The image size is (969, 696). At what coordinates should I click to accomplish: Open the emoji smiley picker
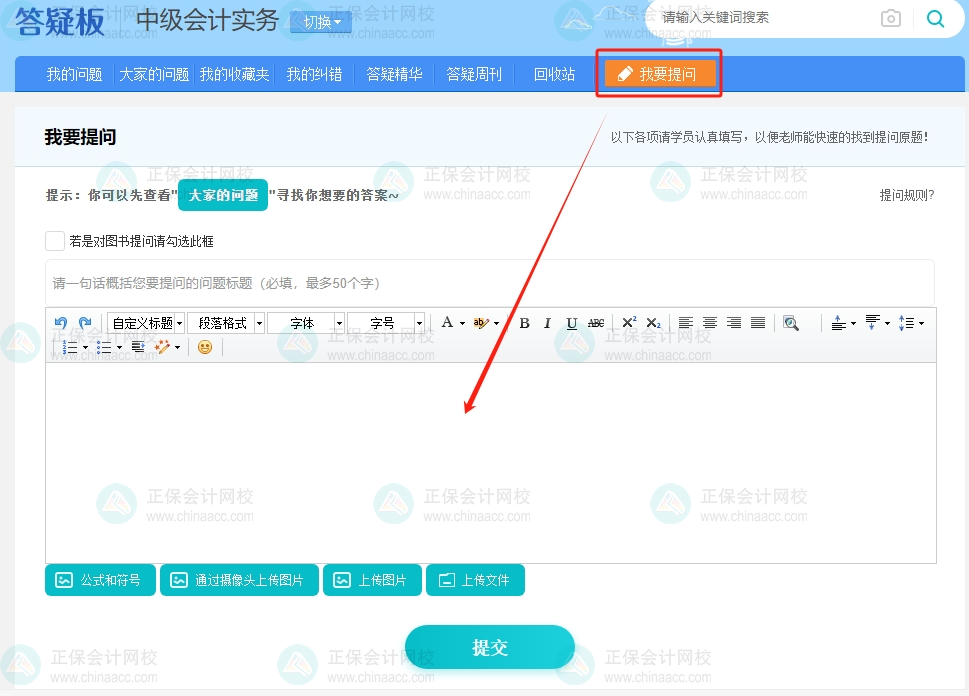coord(205,347)
